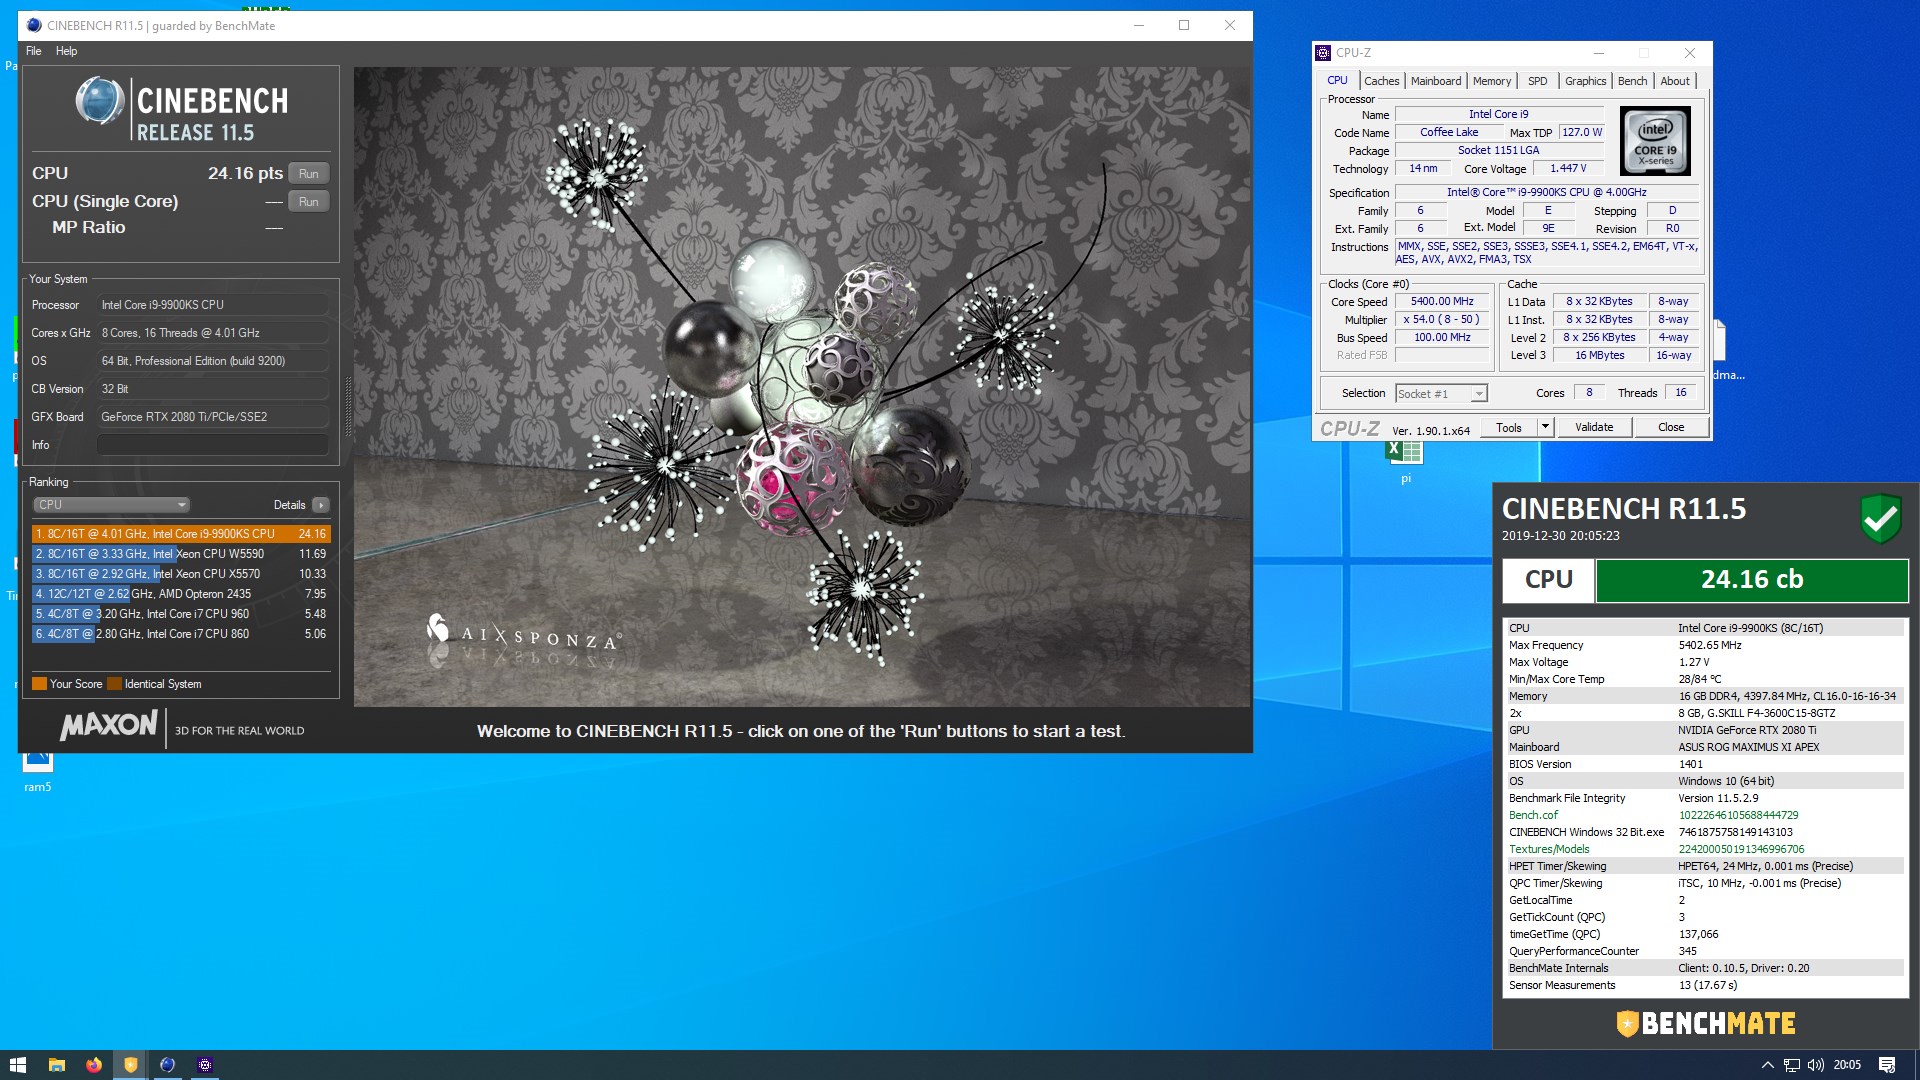
Task: Click the Excel file icon labeled pi
Action: point(1405,455)
